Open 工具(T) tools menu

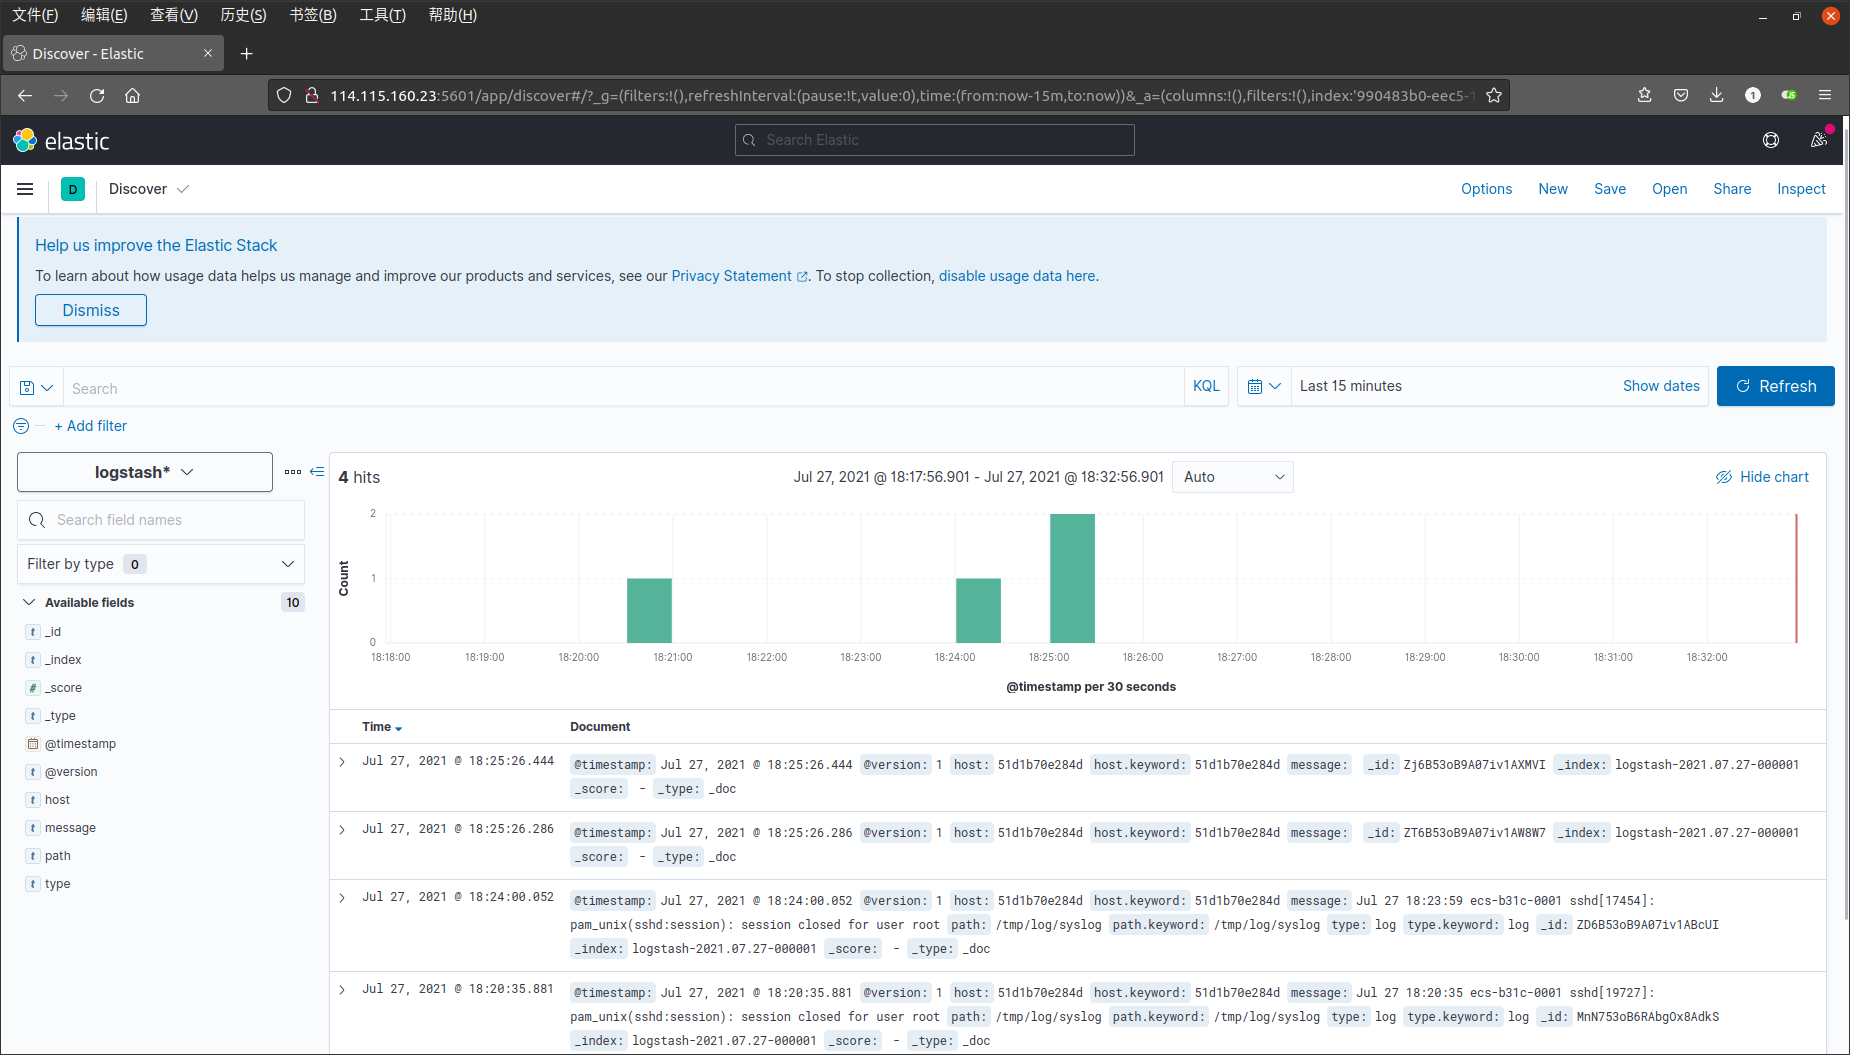pyautogui.click(x=383, y=15)
